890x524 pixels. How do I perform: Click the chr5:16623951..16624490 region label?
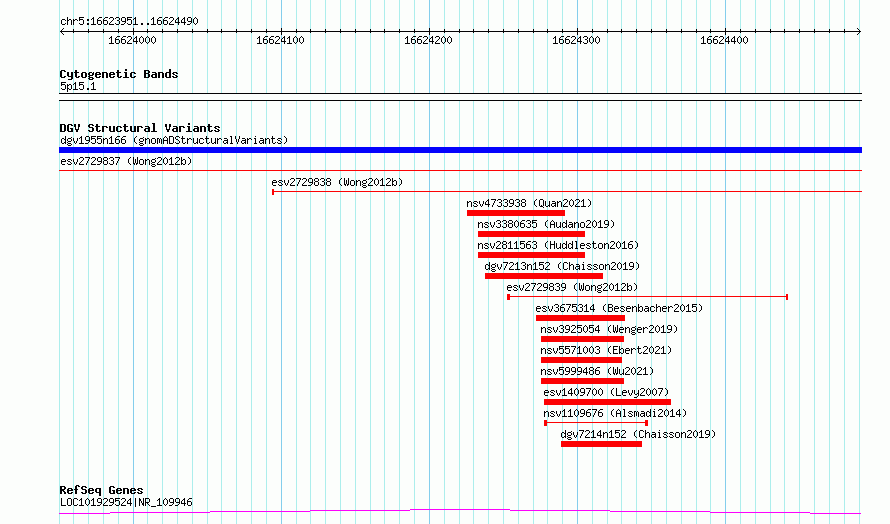point(129,22)
